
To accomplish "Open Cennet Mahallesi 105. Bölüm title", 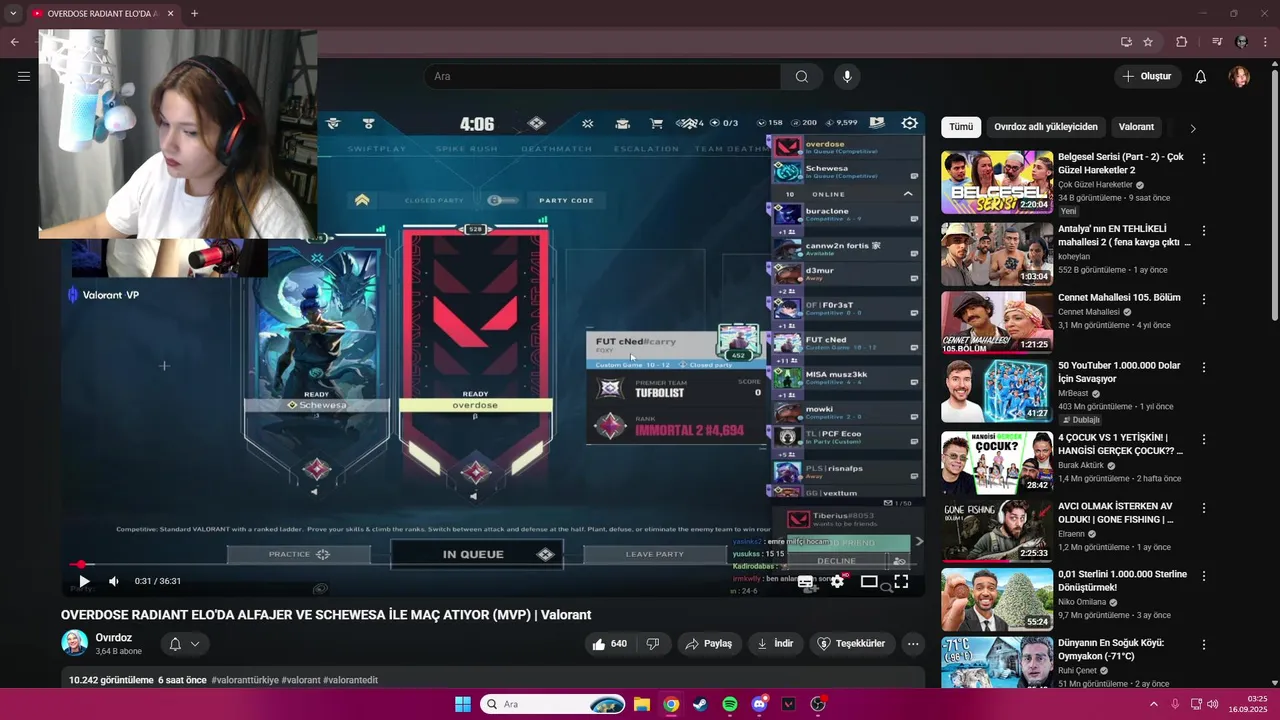I will pyautogui.click(x=1119, y=298).
